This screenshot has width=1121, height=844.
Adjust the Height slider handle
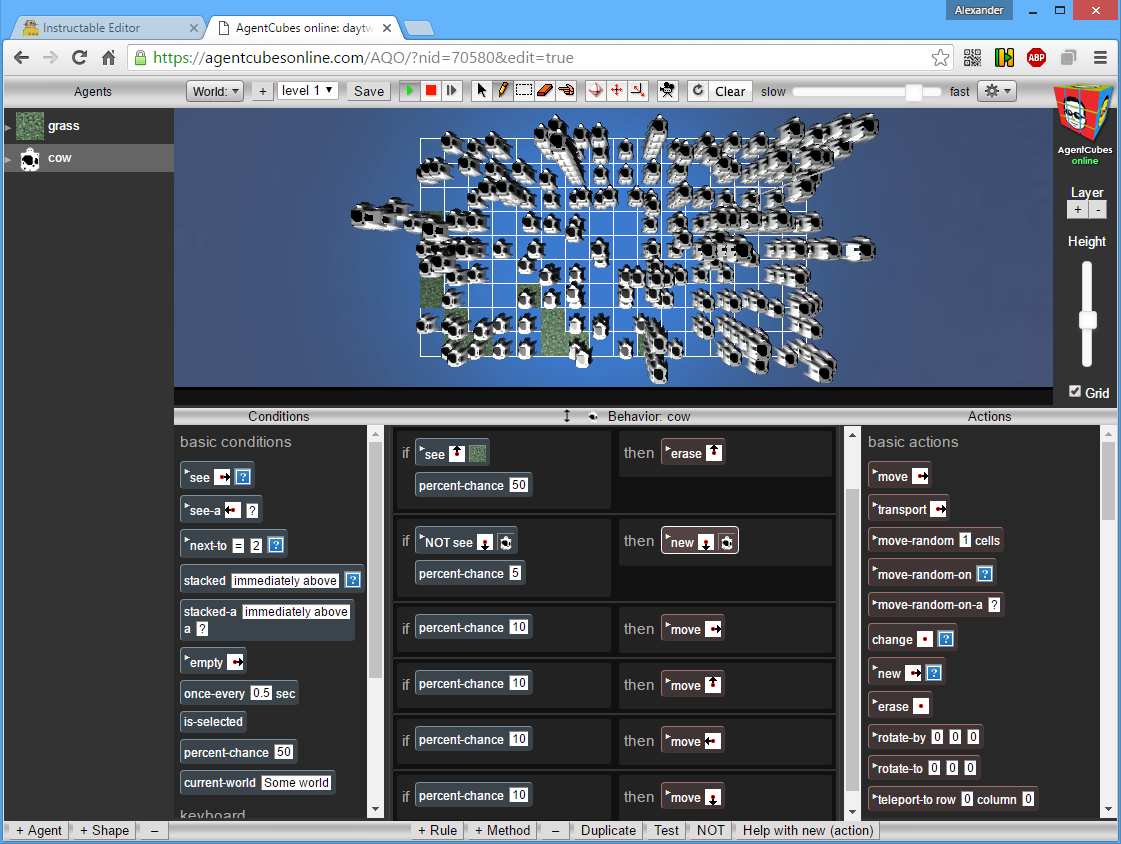[1087, 319]
